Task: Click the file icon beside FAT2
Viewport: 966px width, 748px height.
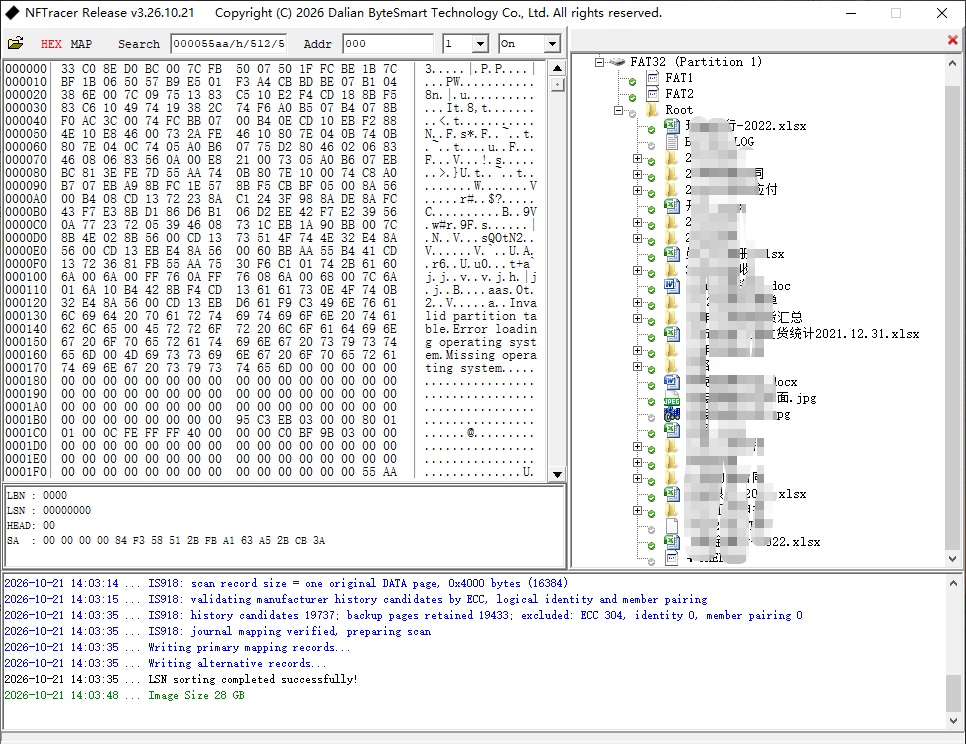Action: pyautogui.click(x=653, y=94)
